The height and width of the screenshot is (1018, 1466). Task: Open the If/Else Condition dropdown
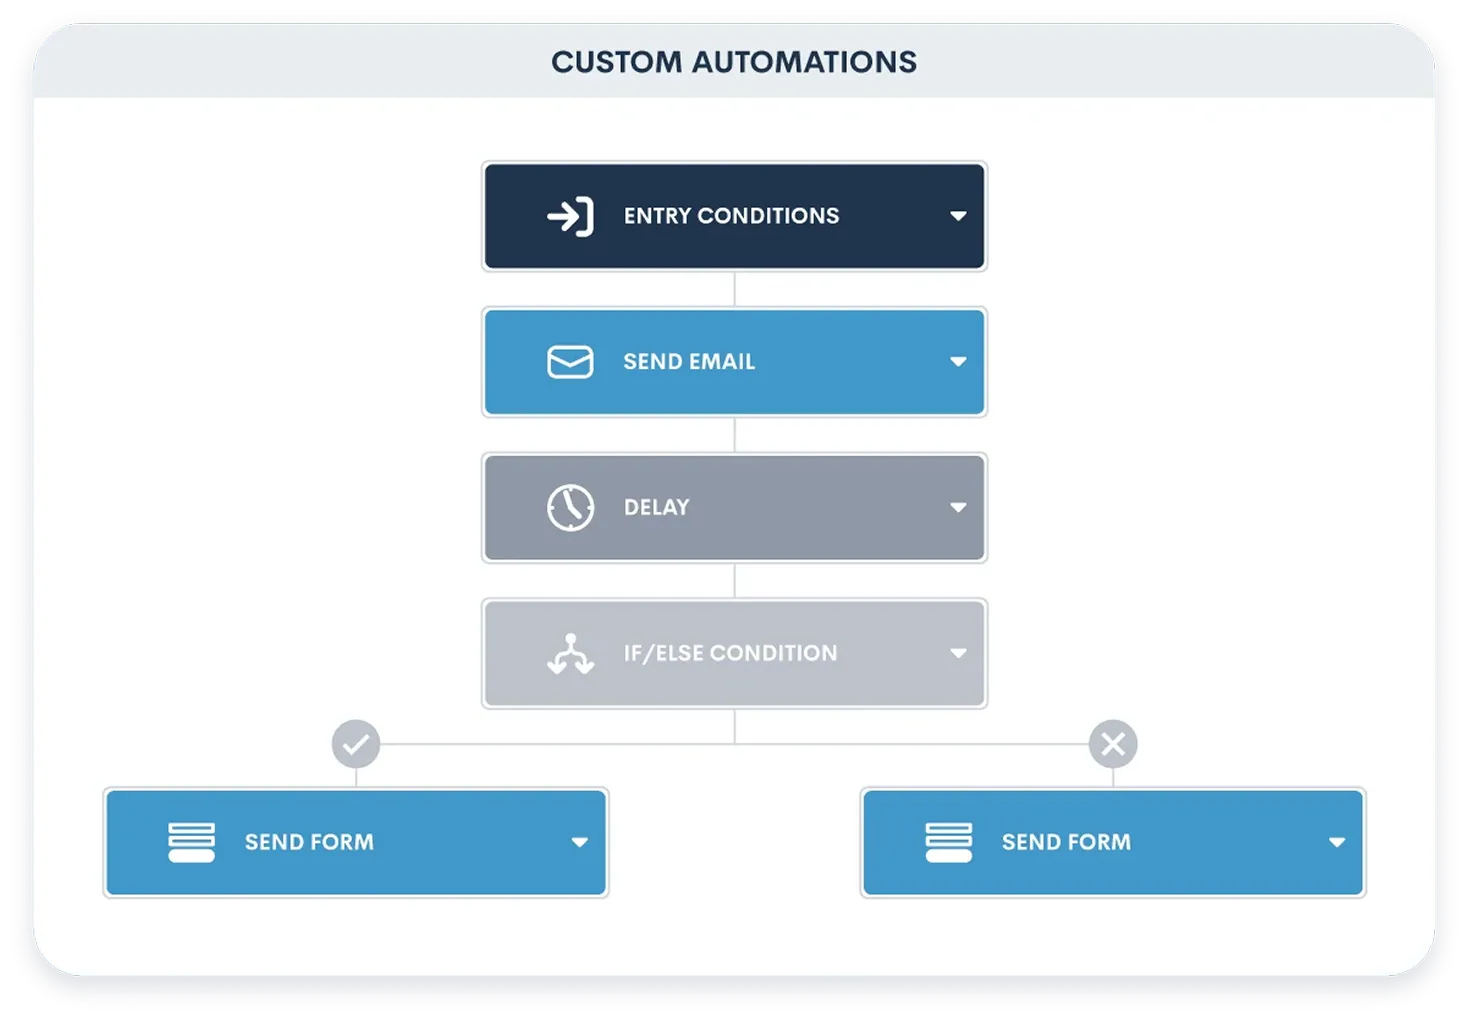point(957,653)
